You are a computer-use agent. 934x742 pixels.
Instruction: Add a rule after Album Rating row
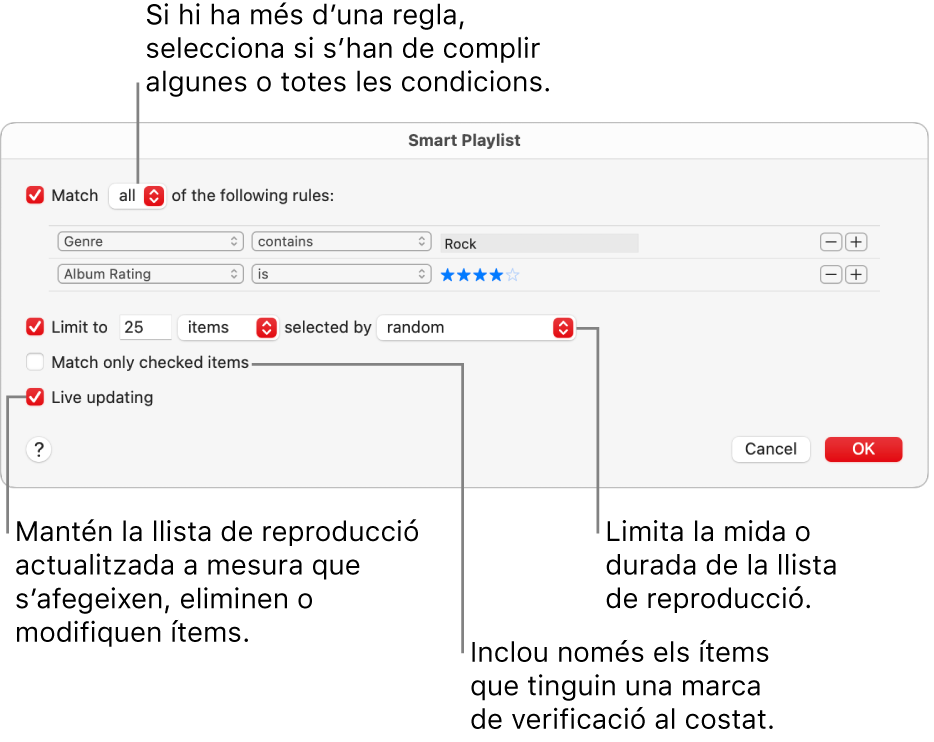856,275
